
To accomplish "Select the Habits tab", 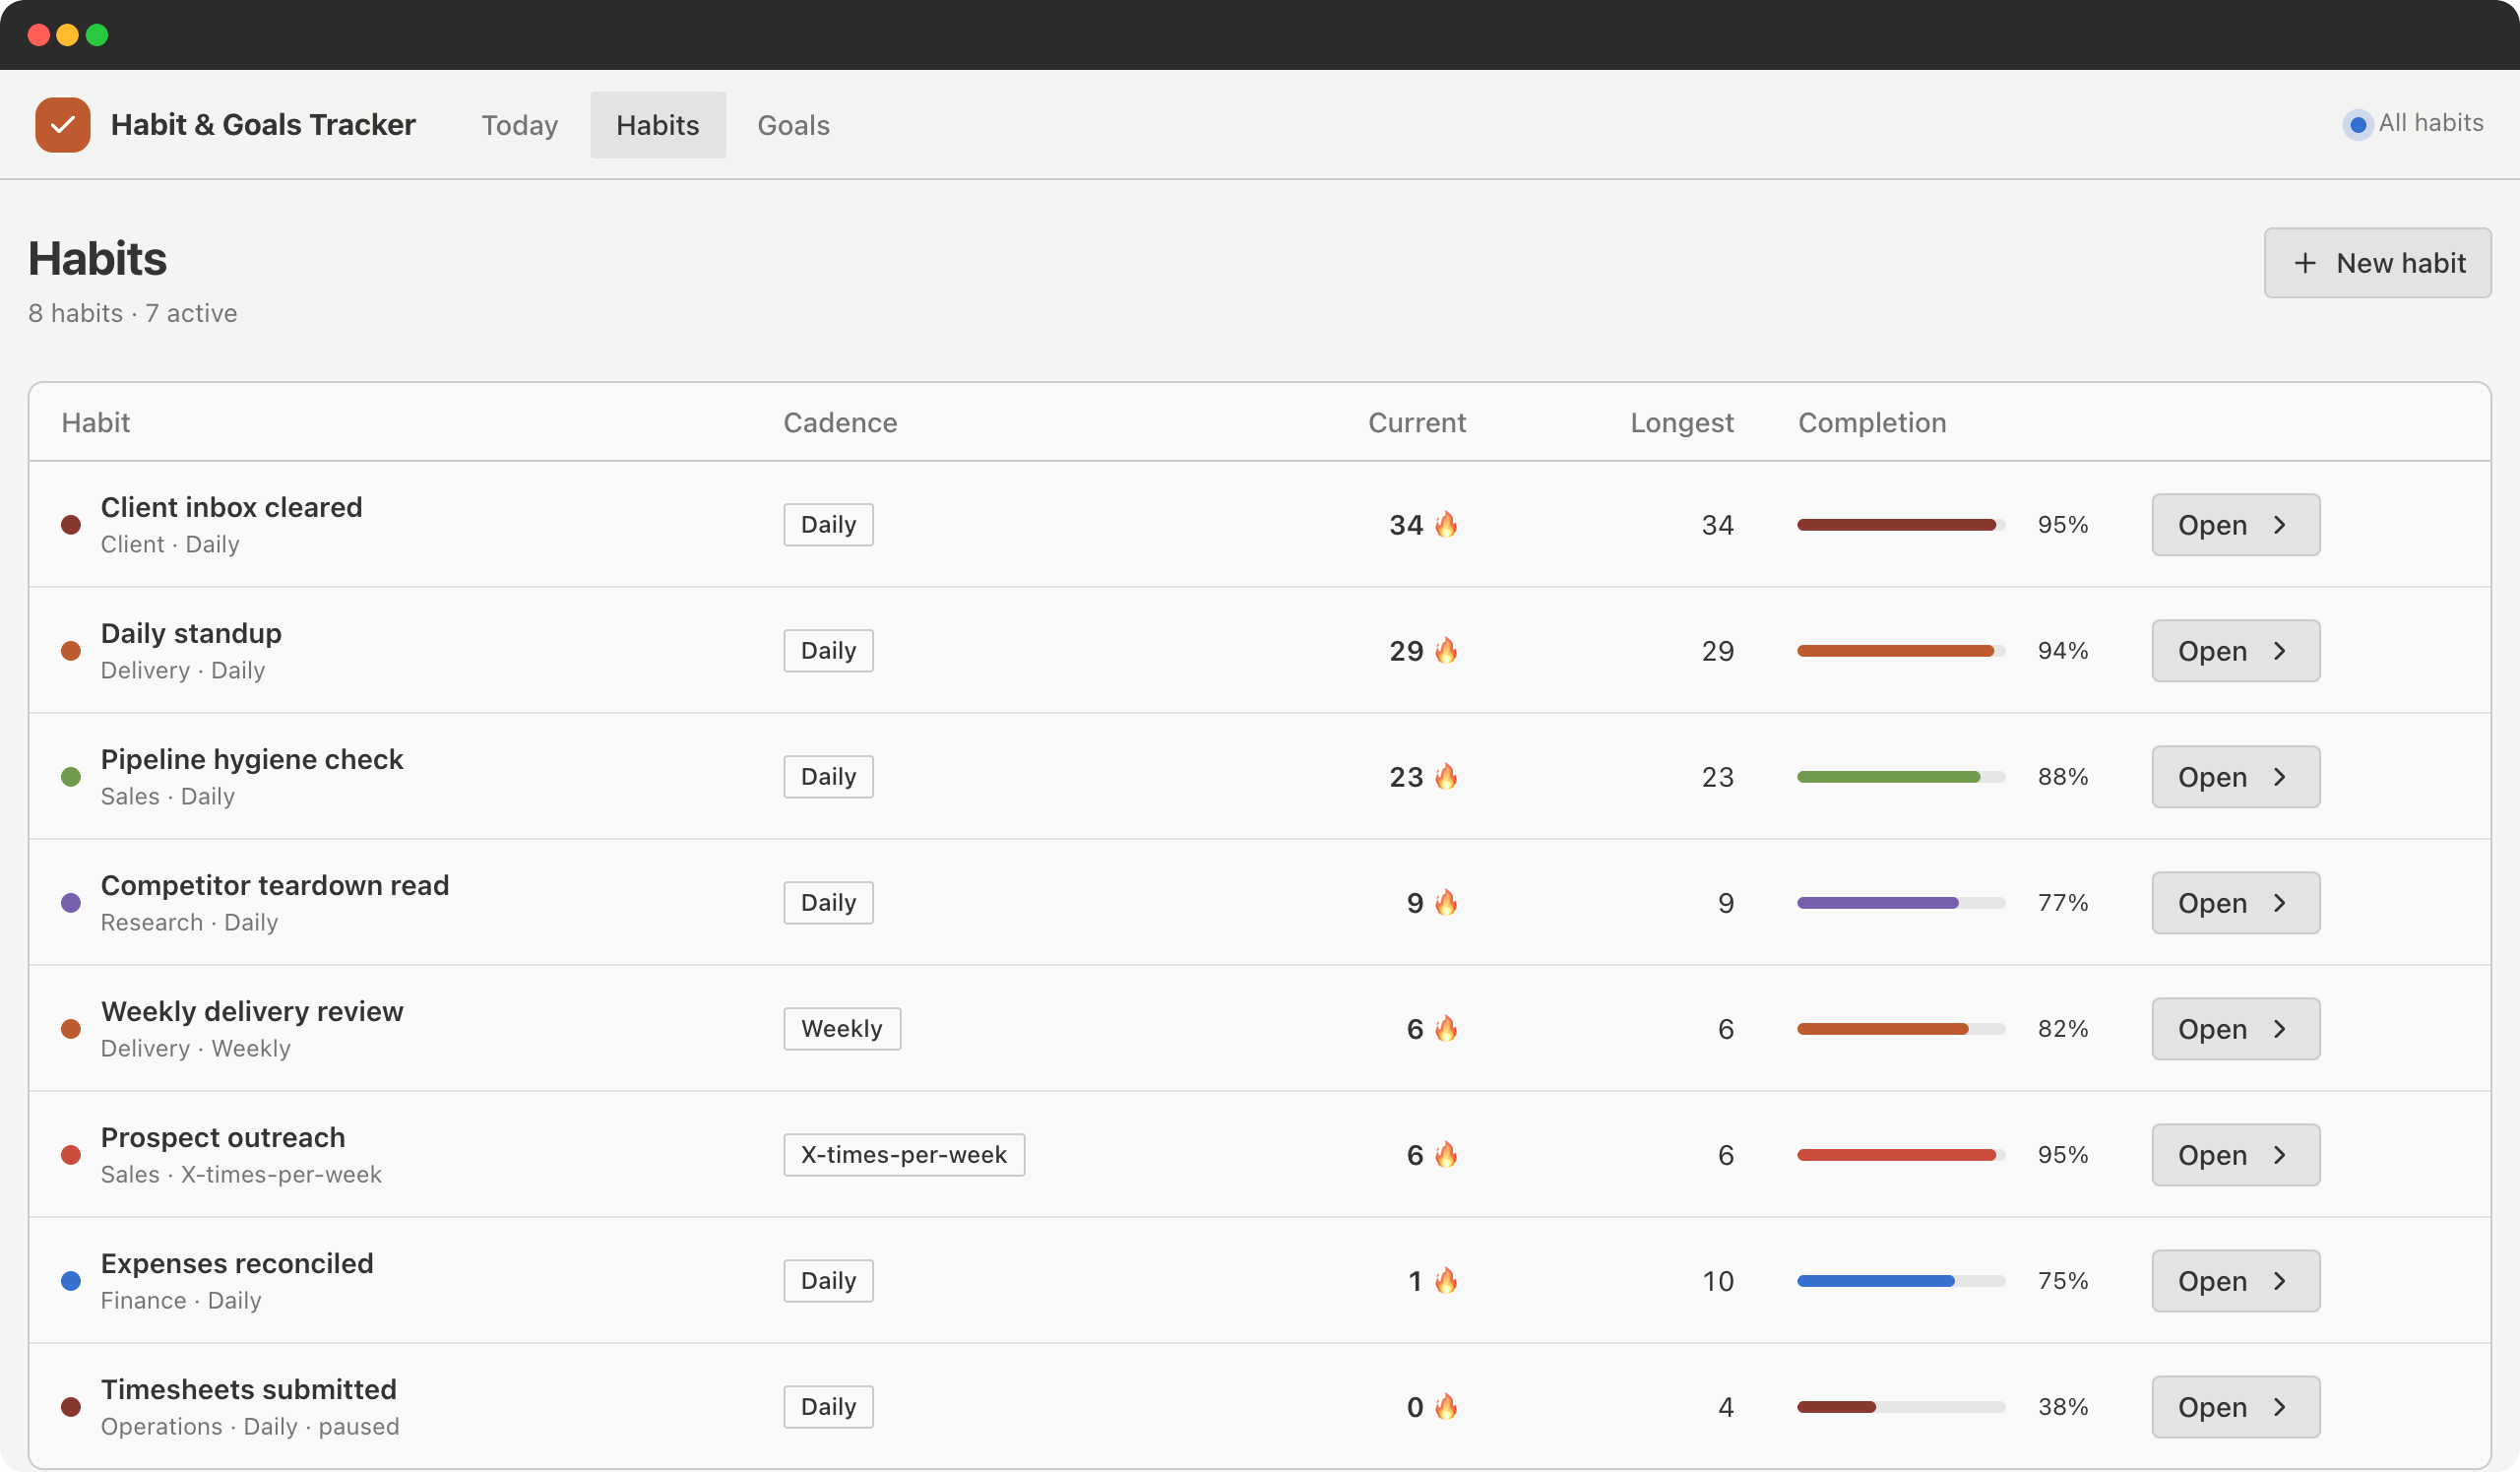I will pos(657,125).
